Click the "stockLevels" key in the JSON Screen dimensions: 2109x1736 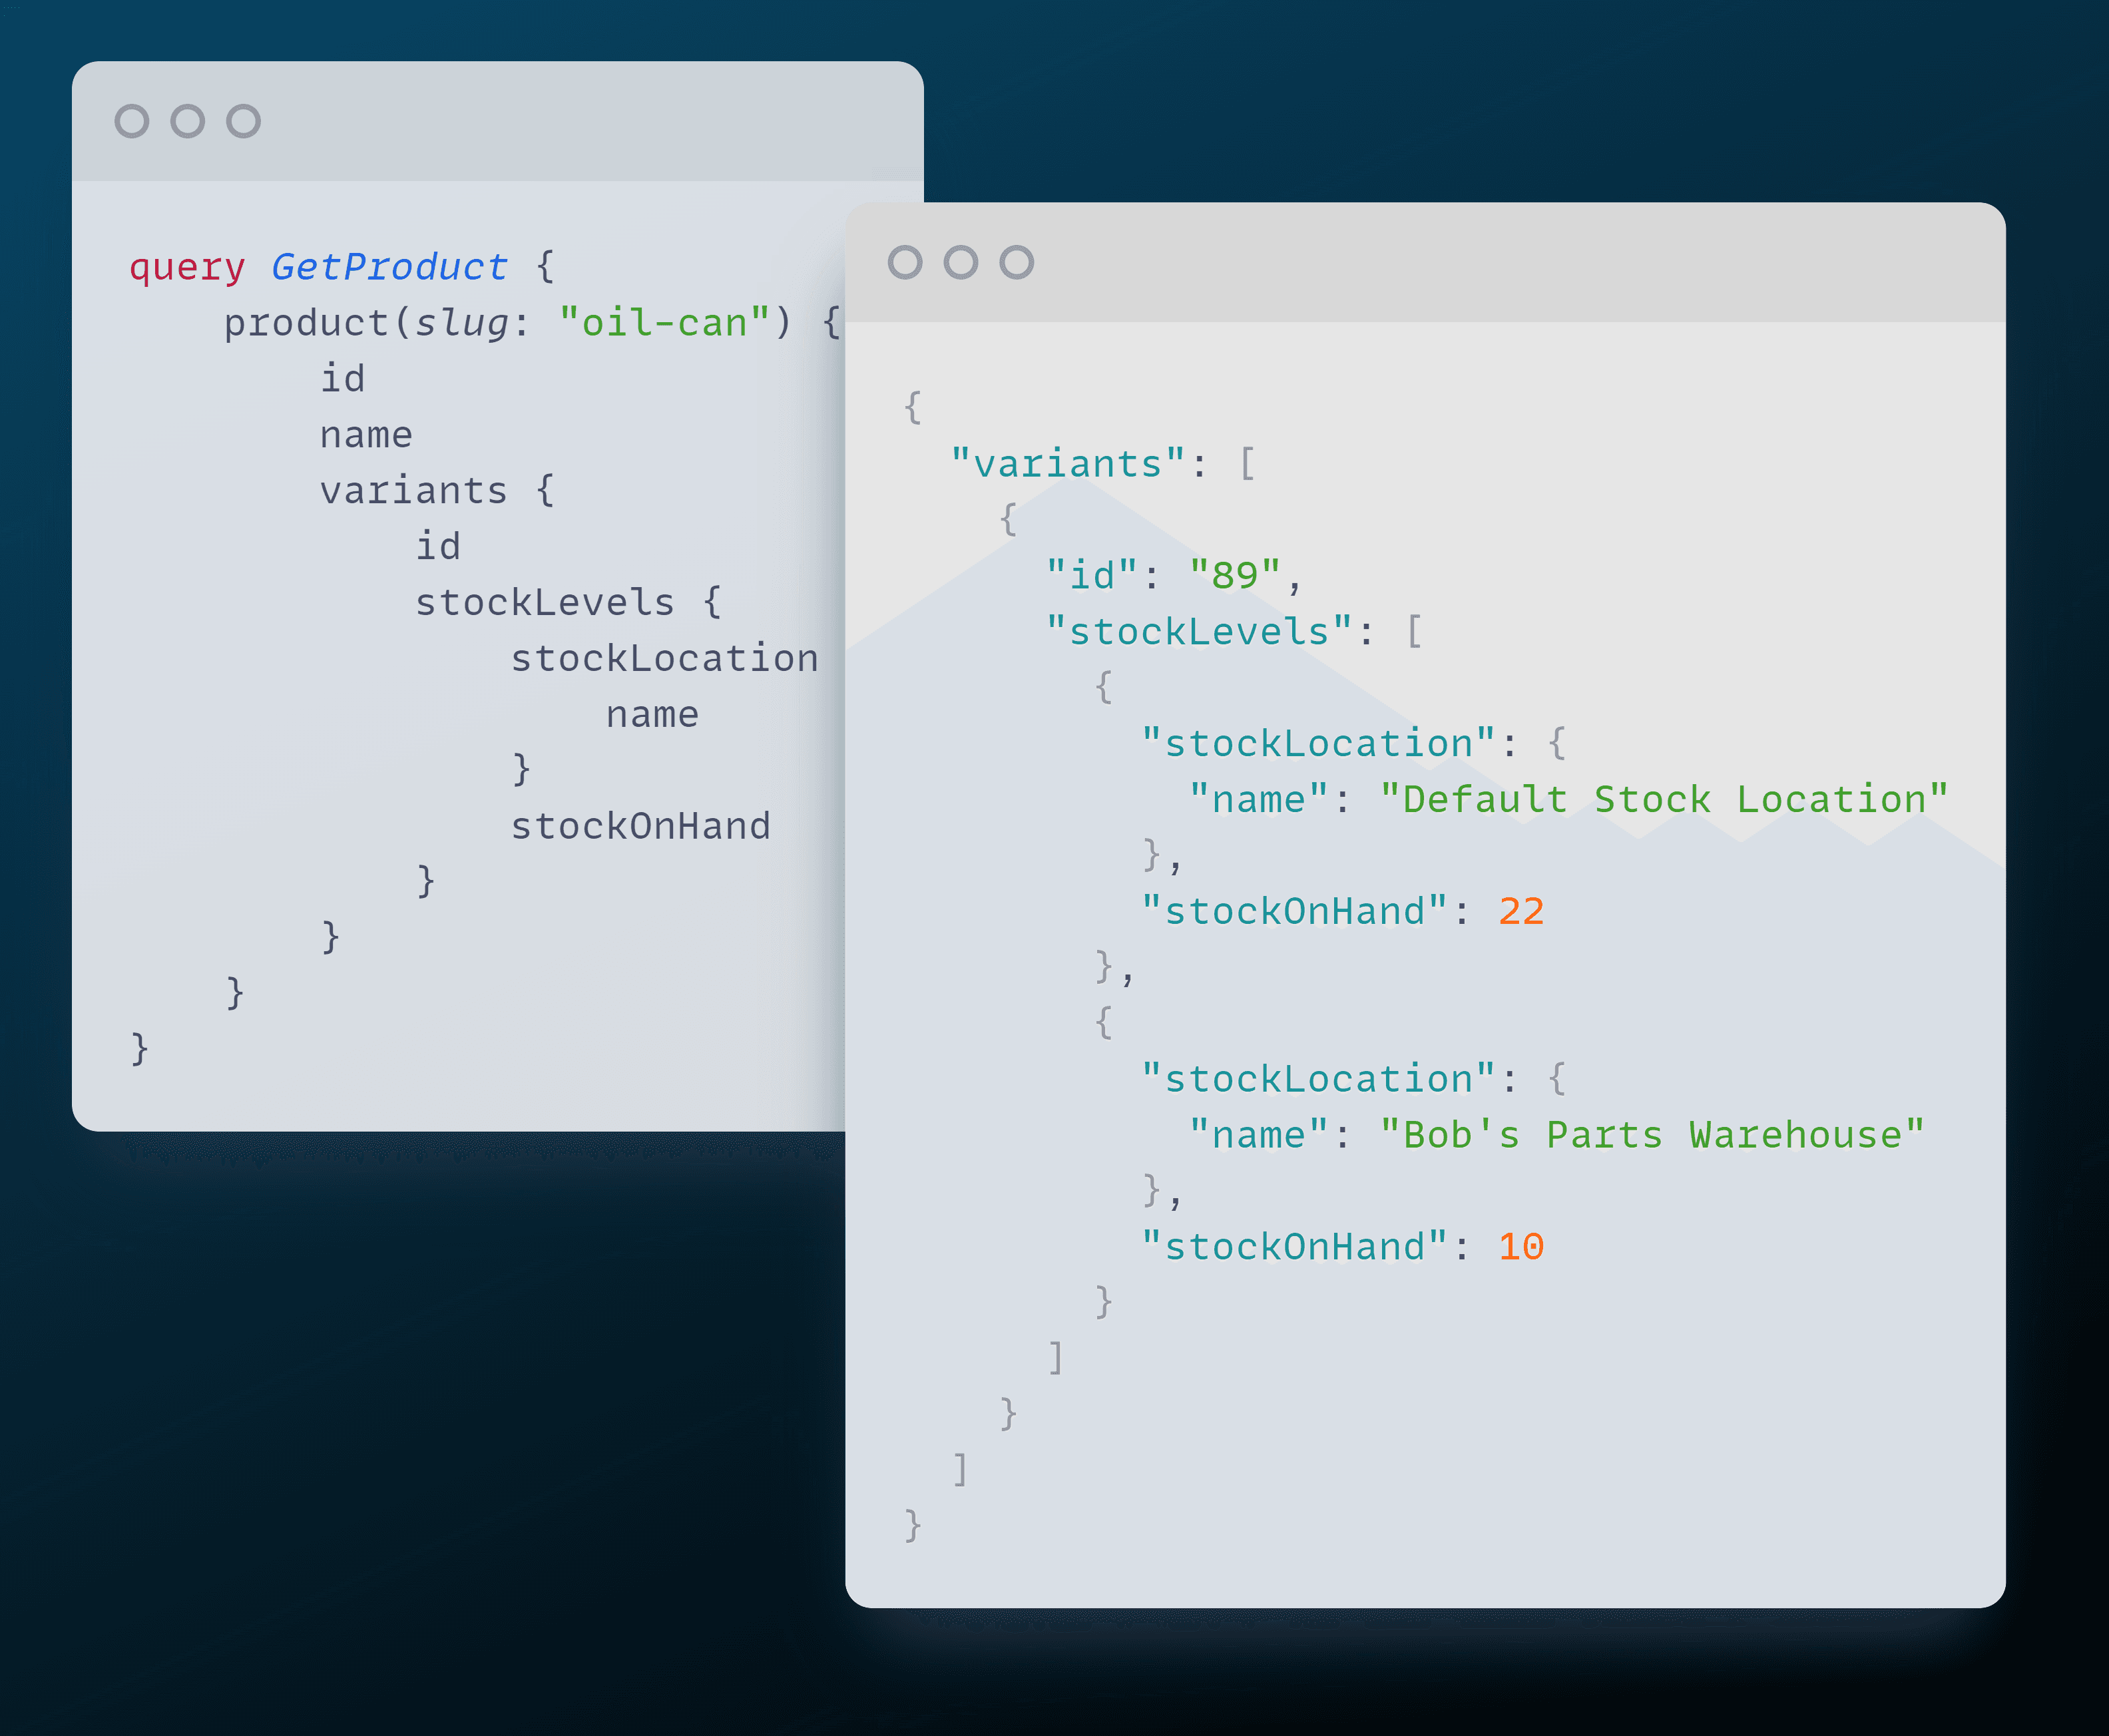1199,632
